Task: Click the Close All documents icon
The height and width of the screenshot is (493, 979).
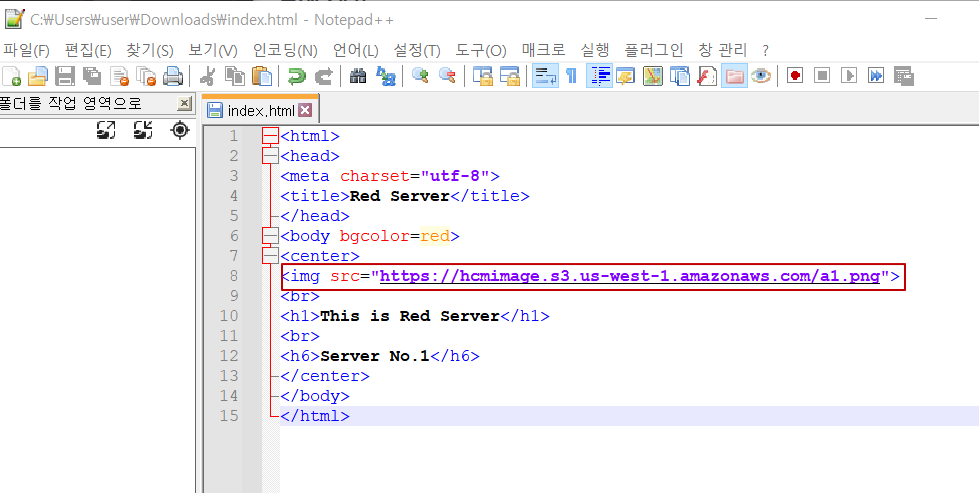Action: click(x=146, y=76)
